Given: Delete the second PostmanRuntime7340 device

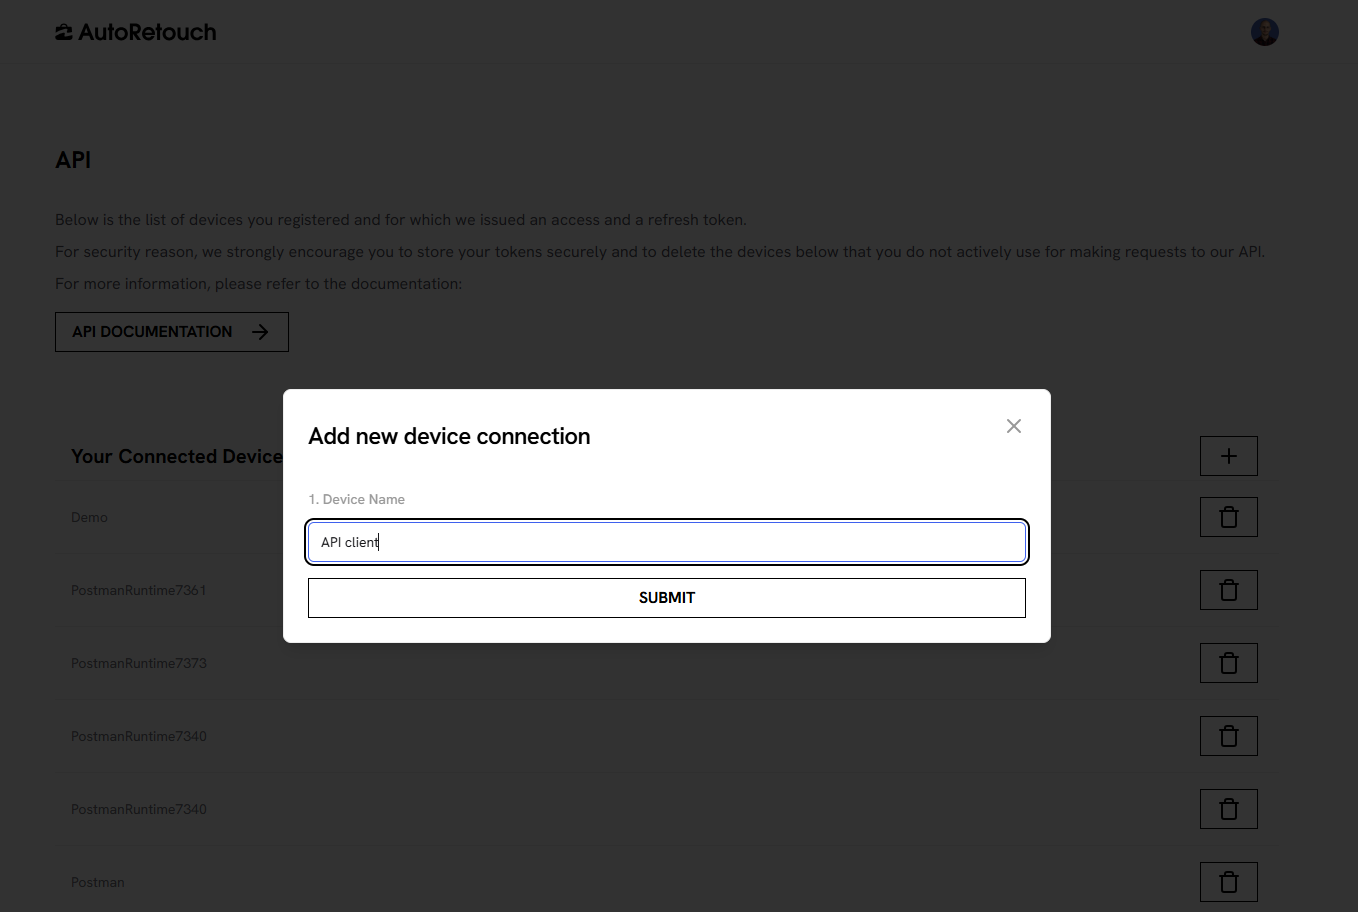Looking at the screenshot, I should 1229,809.
